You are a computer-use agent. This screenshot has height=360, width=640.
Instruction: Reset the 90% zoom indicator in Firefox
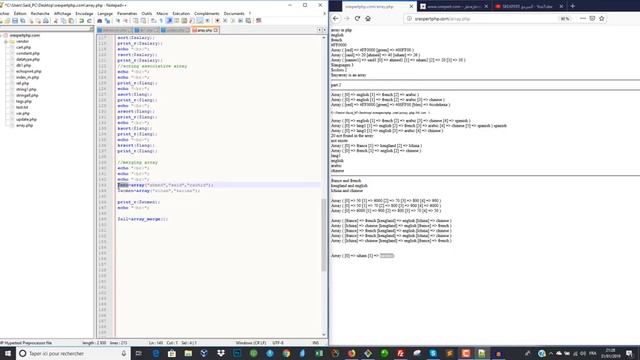(x=564, y=19)
